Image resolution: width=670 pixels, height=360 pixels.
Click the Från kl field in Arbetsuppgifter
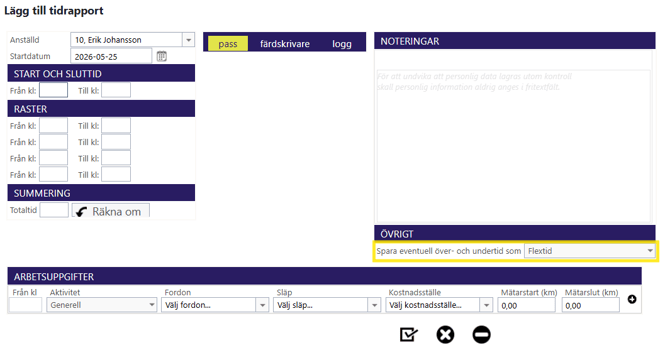click(25, 305)
